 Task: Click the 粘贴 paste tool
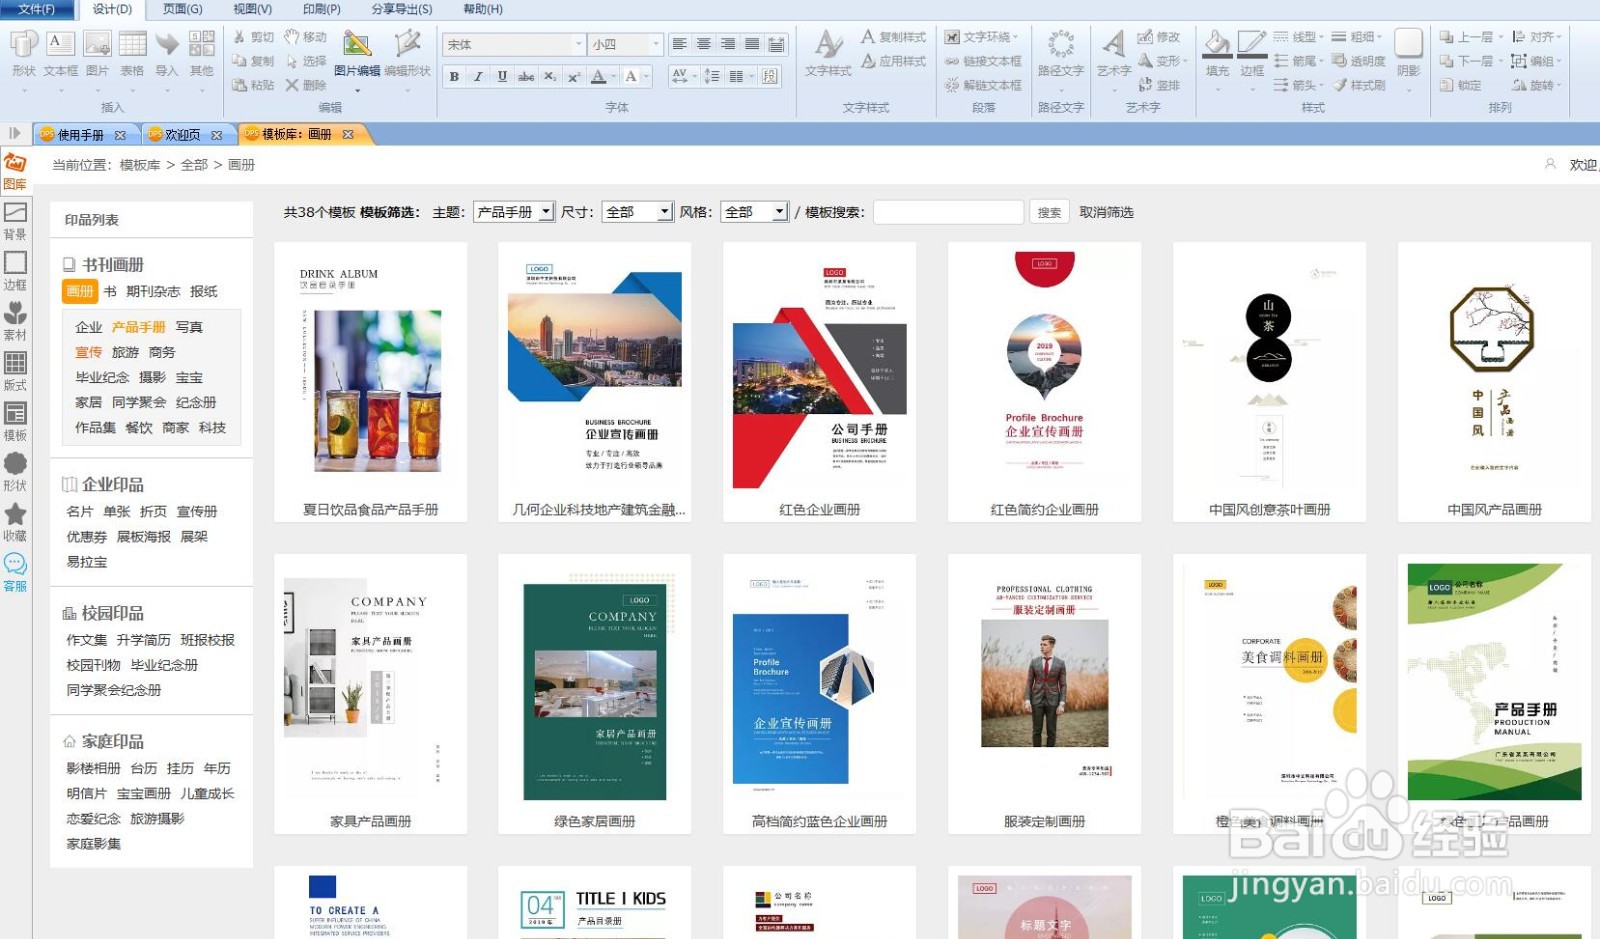click(254, 85)
